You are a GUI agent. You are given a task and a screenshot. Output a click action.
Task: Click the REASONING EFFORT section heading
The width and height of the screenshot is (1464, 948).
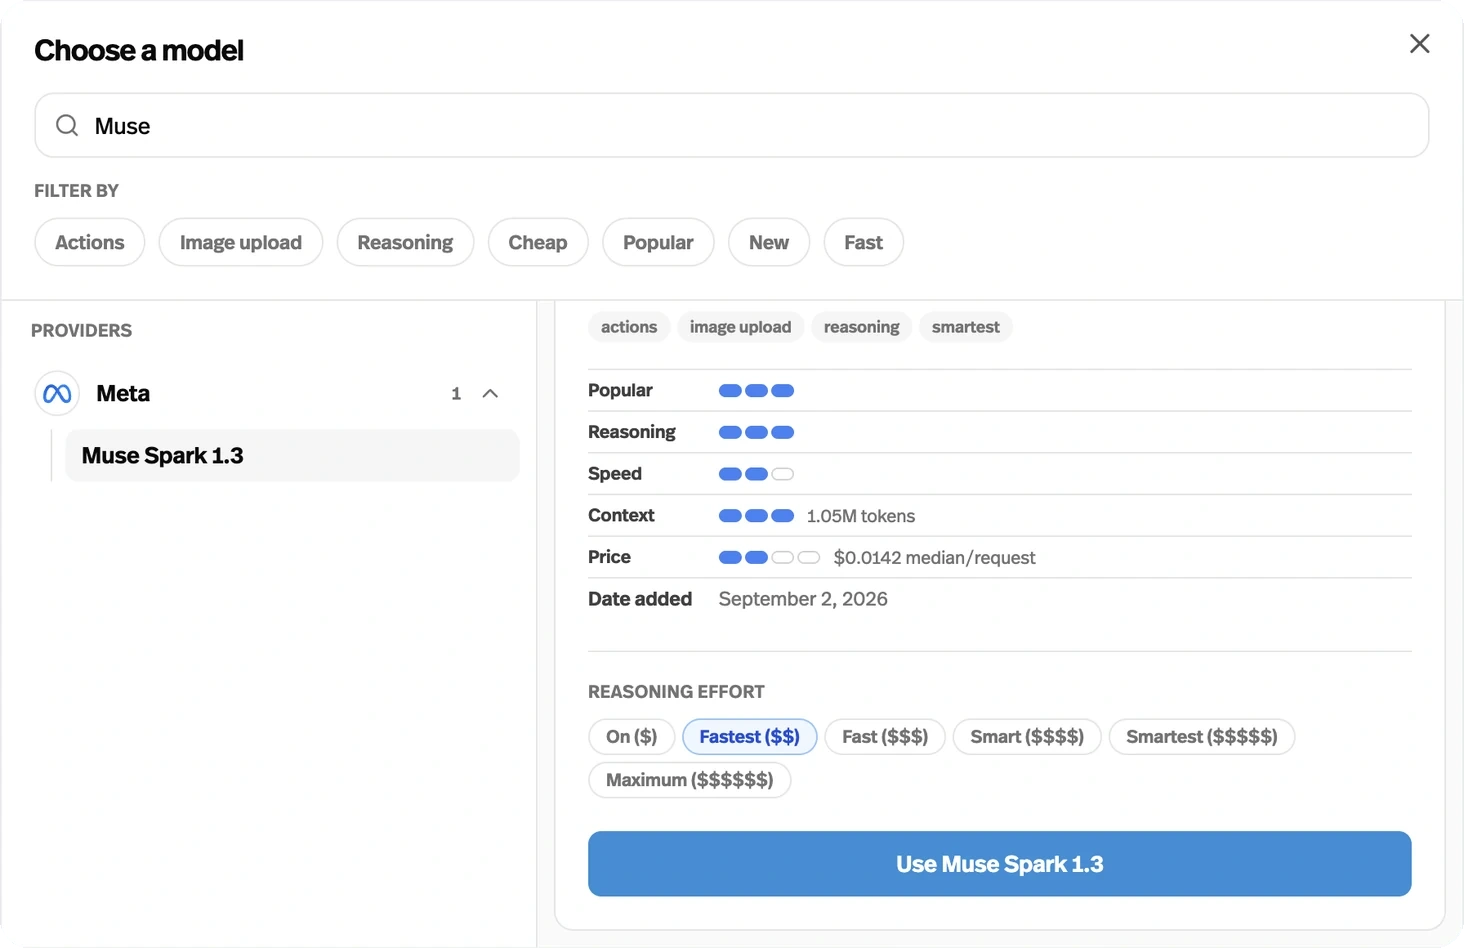click(676, 692)
